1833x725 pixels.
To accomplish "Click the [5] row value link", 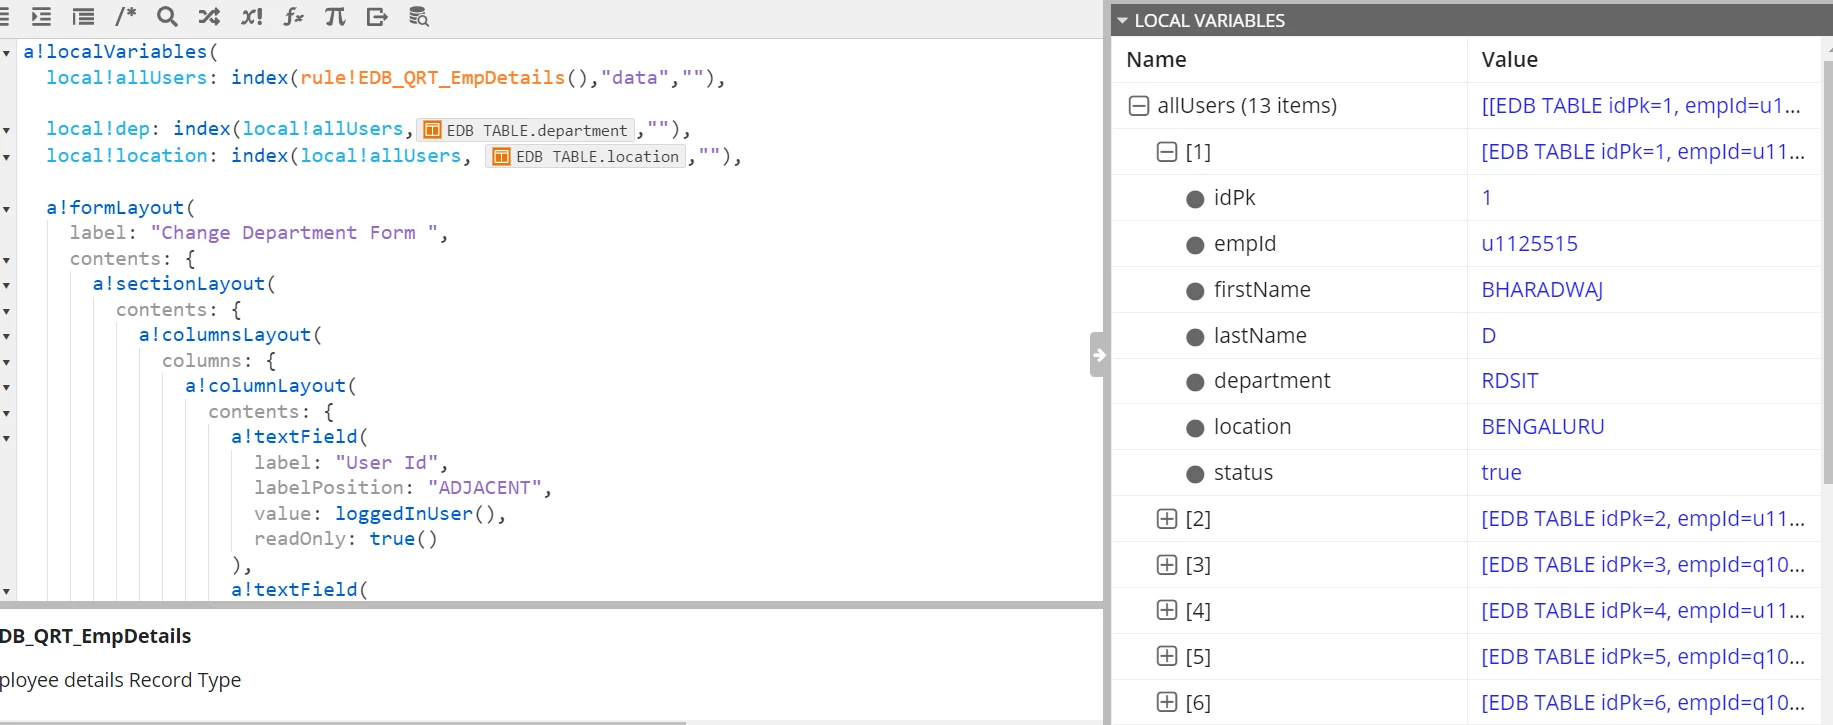I will click(x=1642, y=656).
